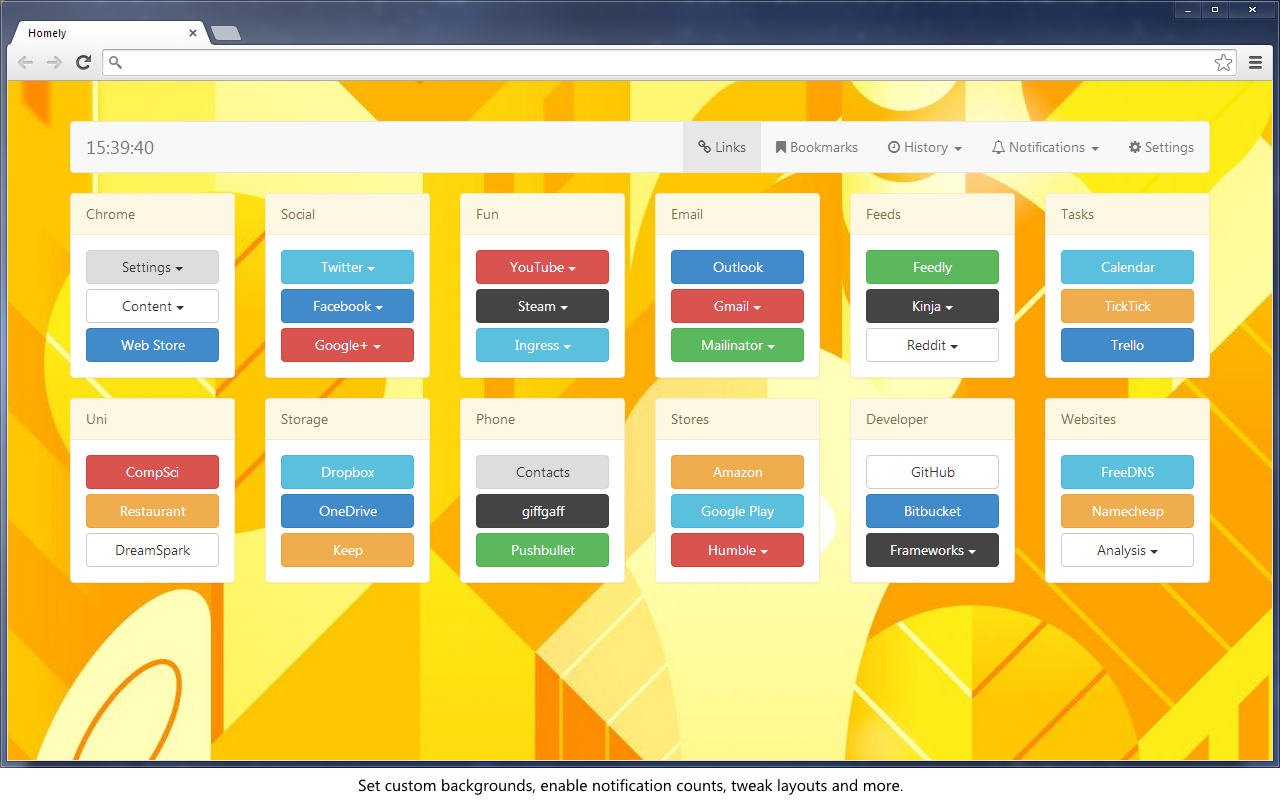The image size is (1280, 800).
Task: Open the Trello link
Action: (x=1127, y=345)
